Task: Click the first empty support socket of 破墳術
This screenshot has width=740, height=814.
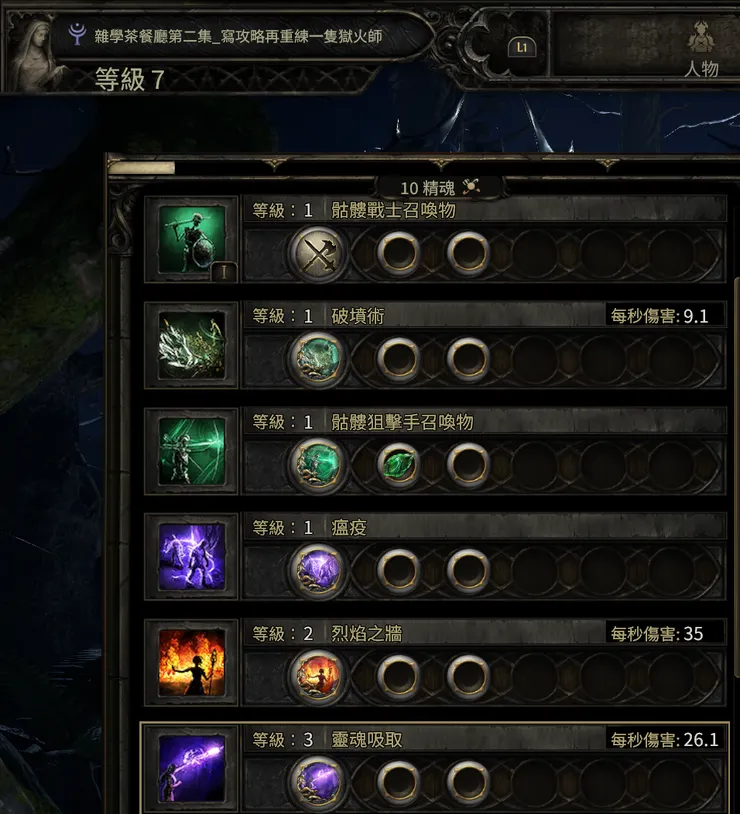Action: (x=398, y=359)
